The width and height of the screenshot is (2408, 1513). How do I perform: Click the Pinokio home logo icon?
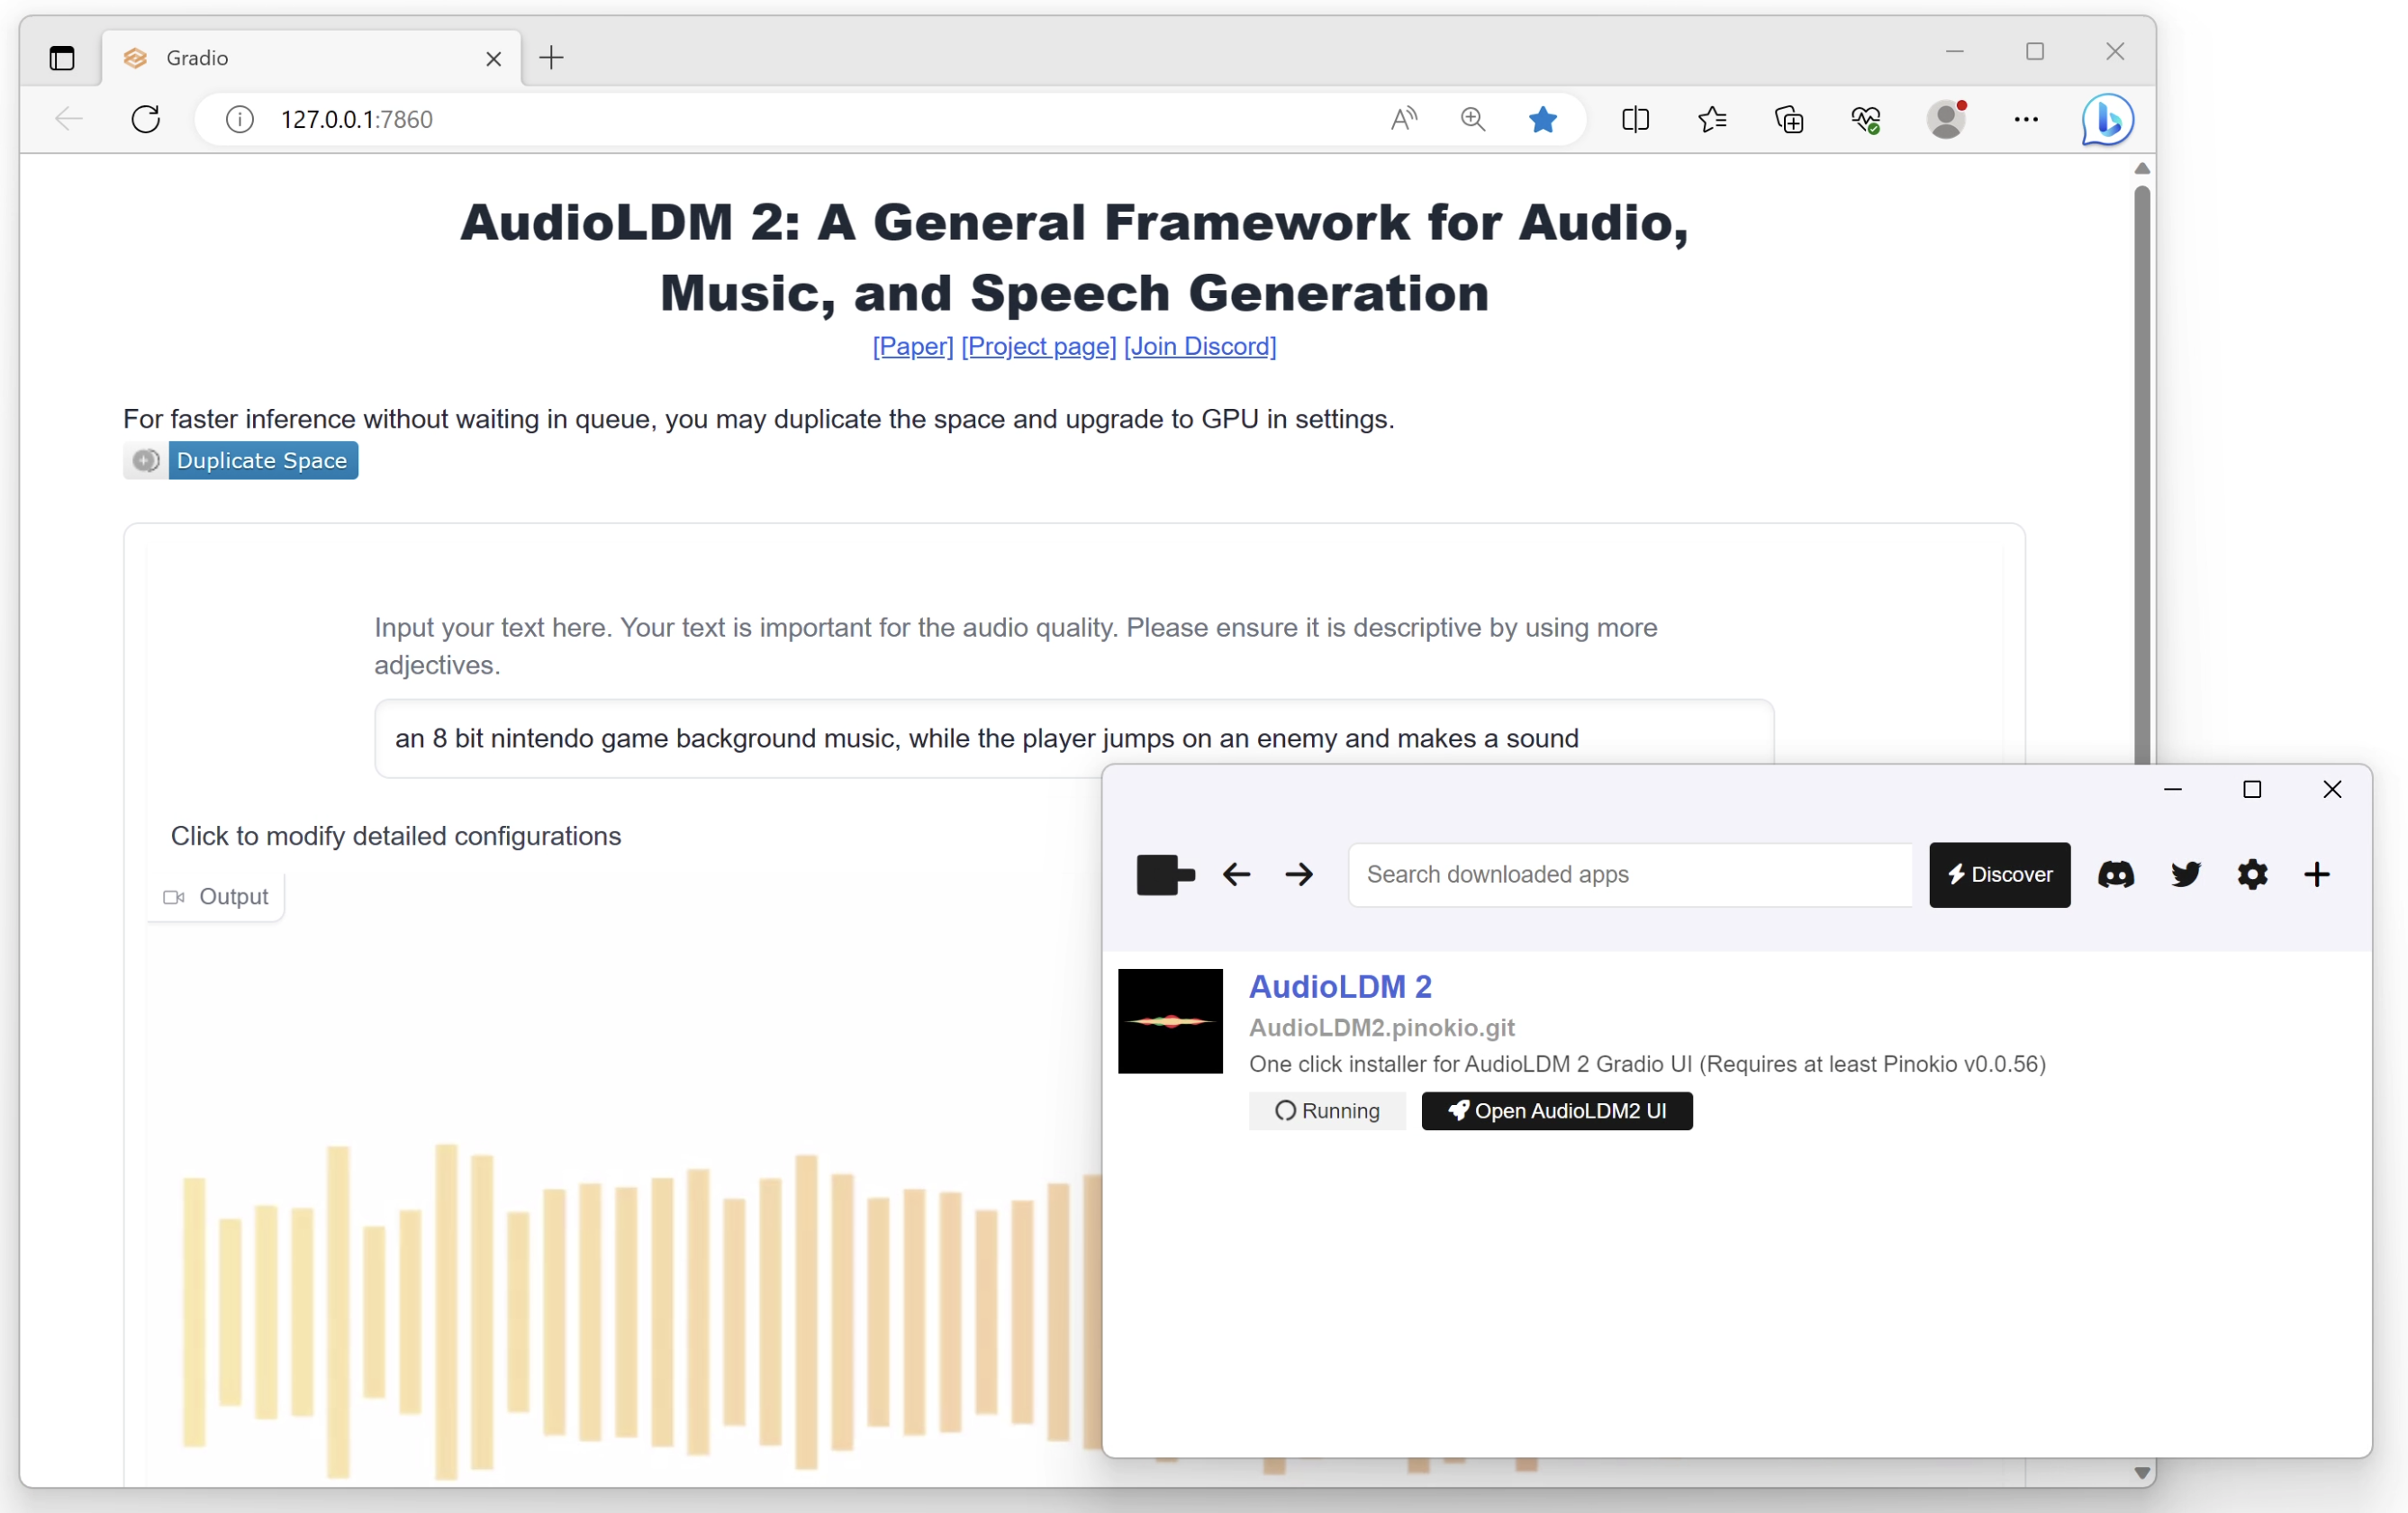point(1165,875)
